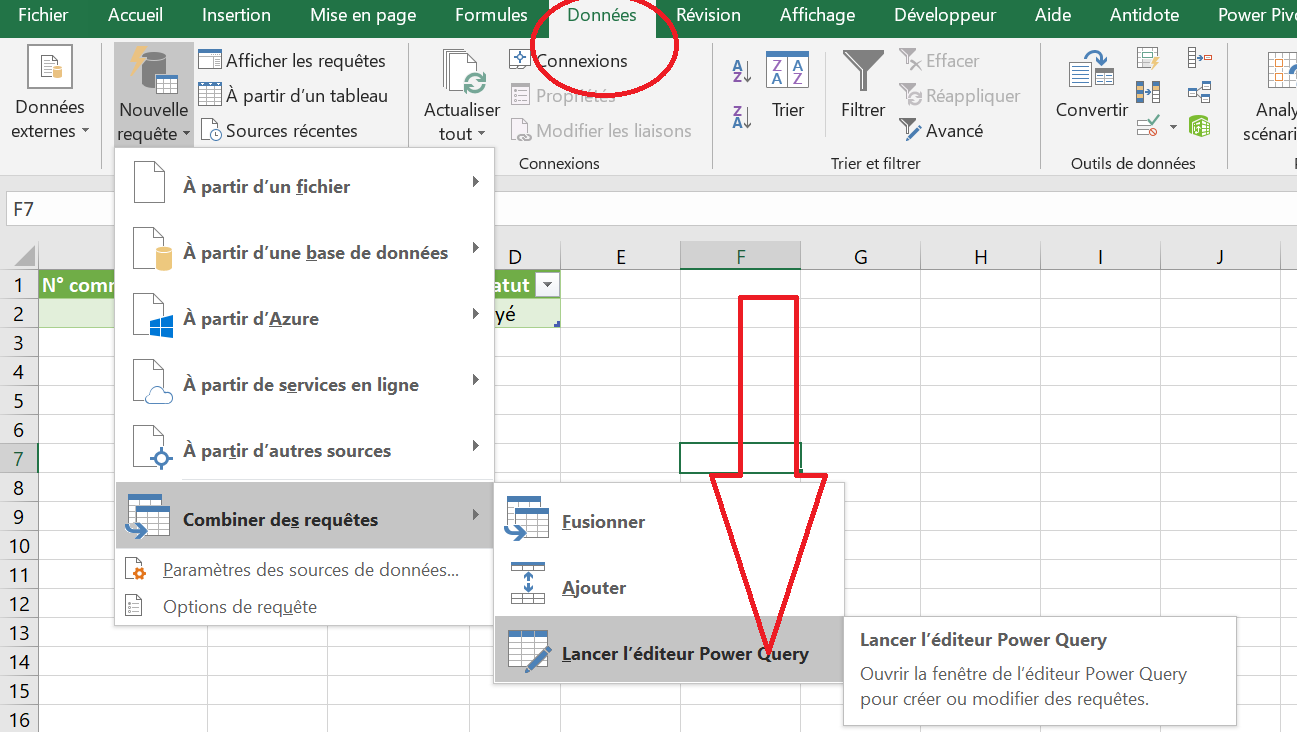Click cell F7 in the sheet
This screenshot has width=1297, height=732.
click(740, 458)
